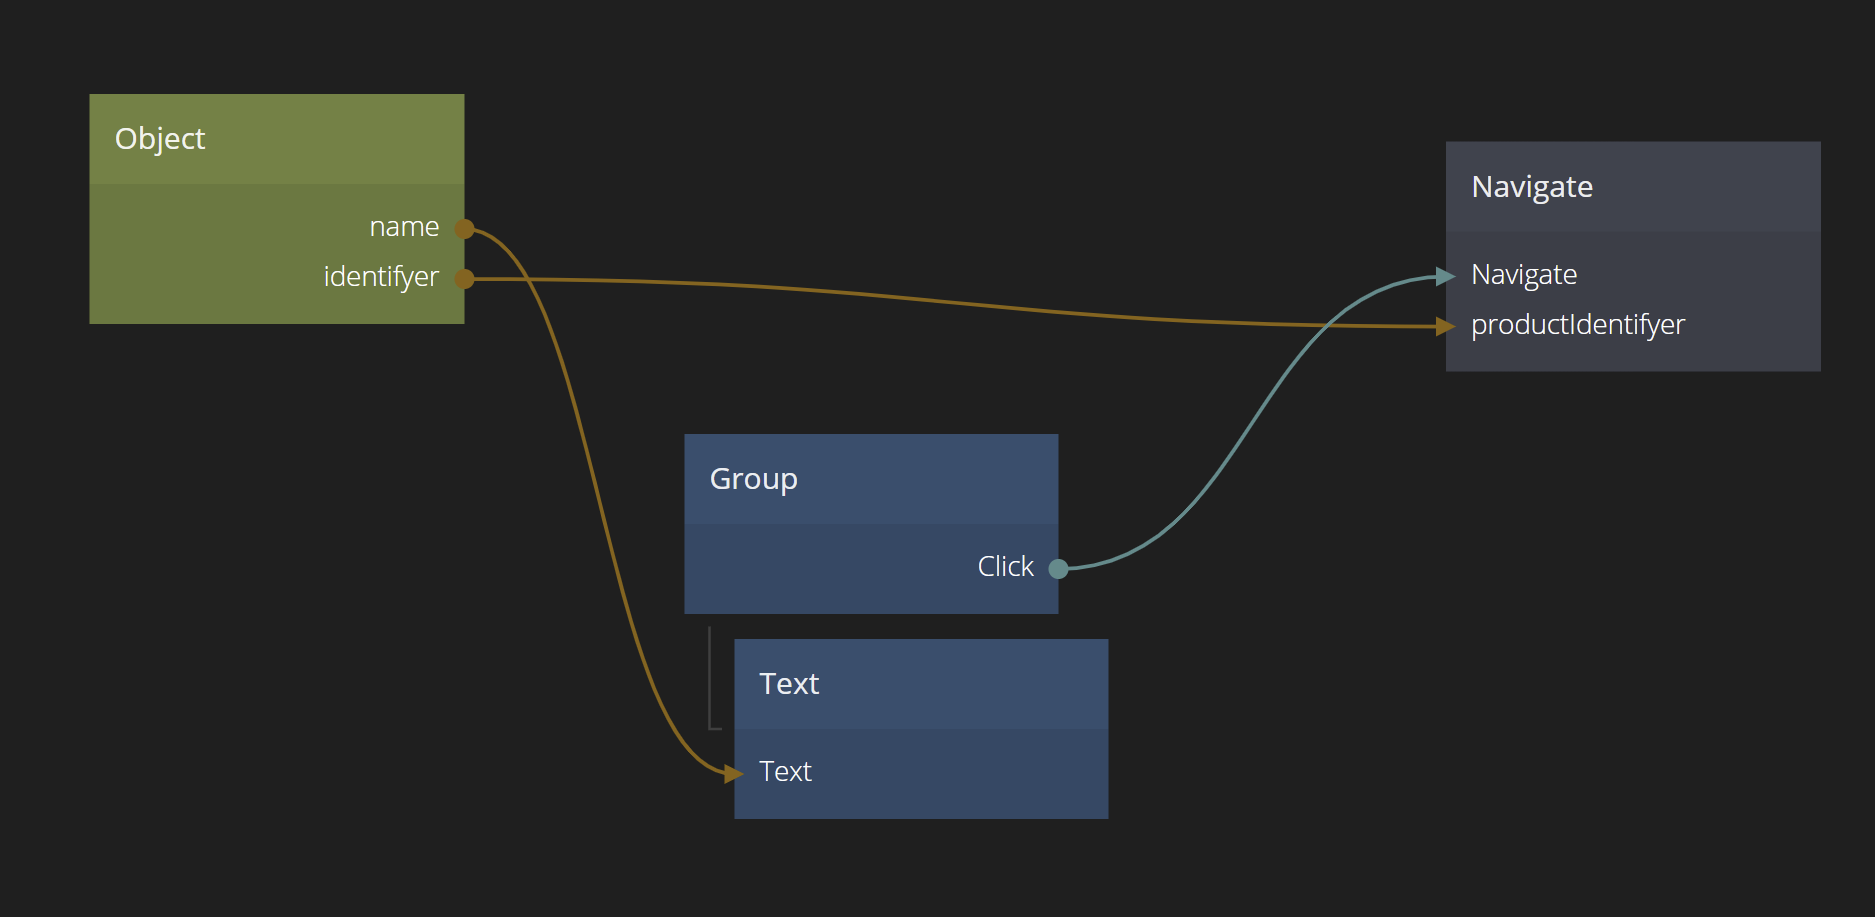1875x917 pixels.
Task: Click the name port label on Object
Action: 404,228
